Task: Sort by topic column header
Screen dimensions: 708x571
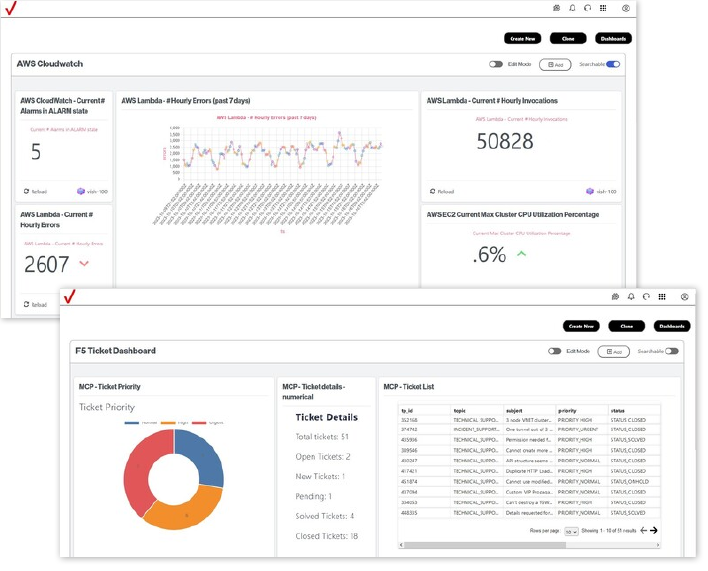Action: (460, 411)
